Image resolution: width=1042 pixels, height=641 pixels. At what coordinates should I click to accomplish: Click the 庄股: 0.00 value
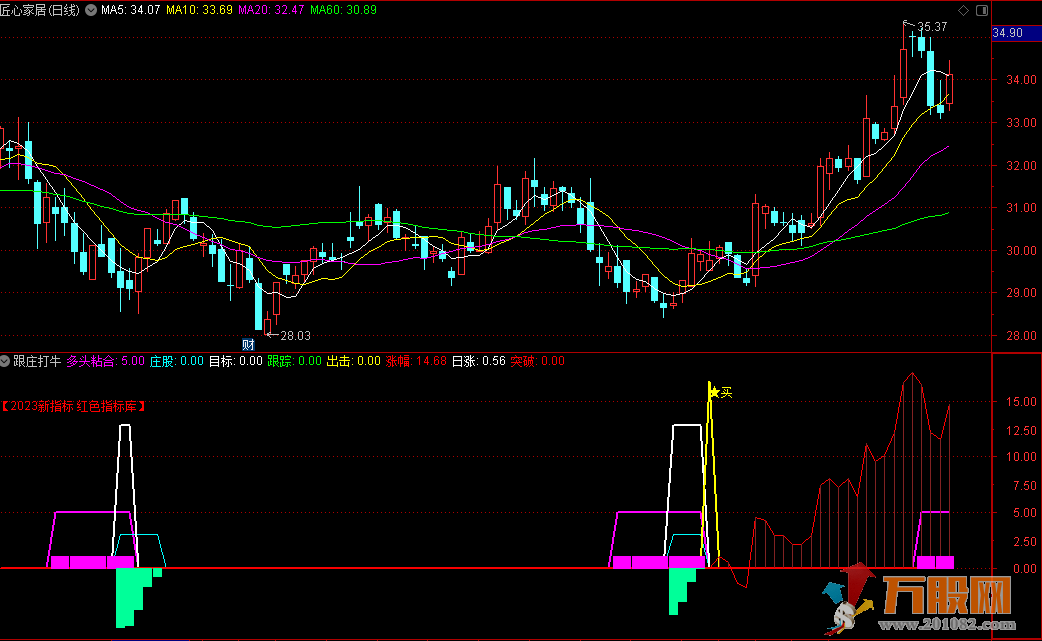[176, 361]
